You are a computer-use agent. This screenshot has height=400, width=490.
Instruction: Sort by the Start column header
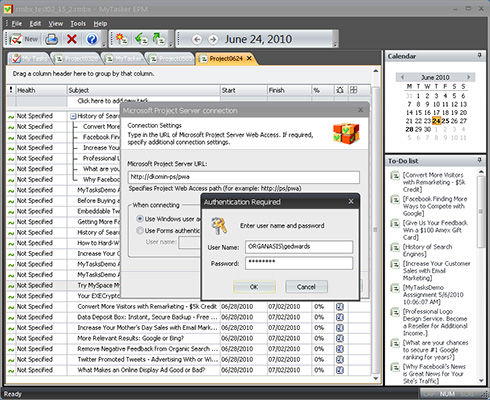point(244,90)
